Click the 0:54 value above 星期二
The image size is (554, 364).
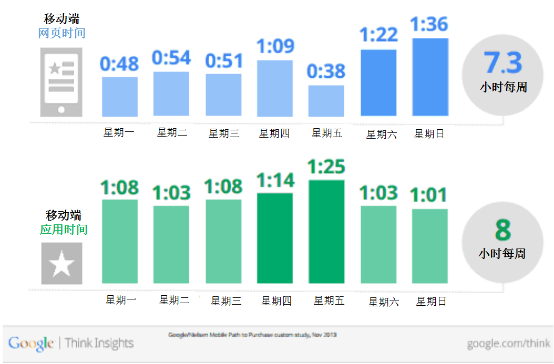(171, 58)
